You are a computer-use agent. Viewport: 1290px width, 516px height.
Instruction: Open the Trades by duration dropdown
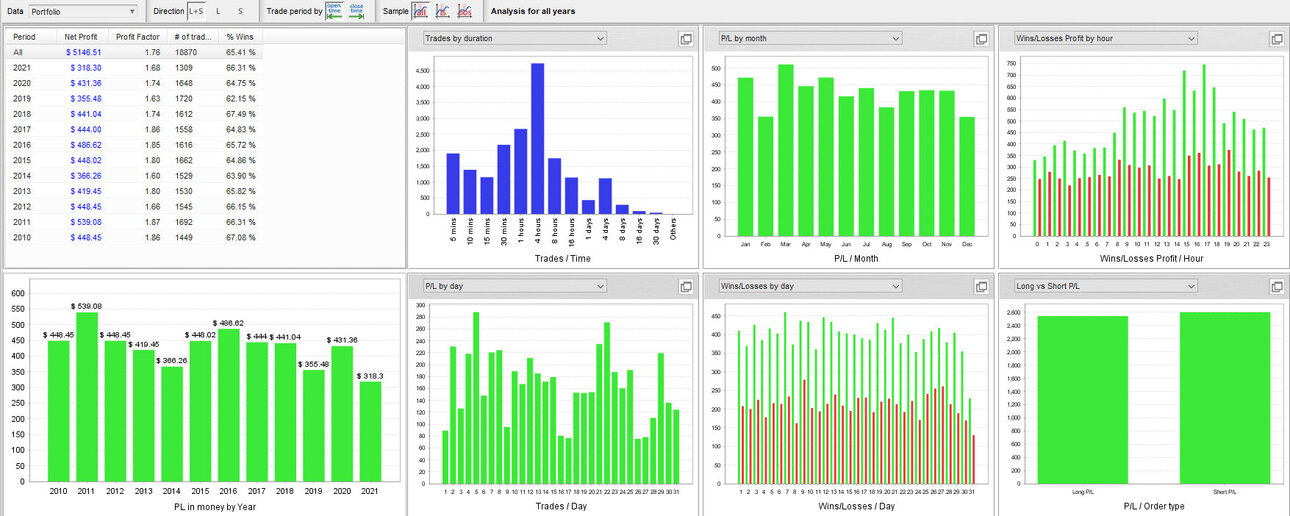514,38
